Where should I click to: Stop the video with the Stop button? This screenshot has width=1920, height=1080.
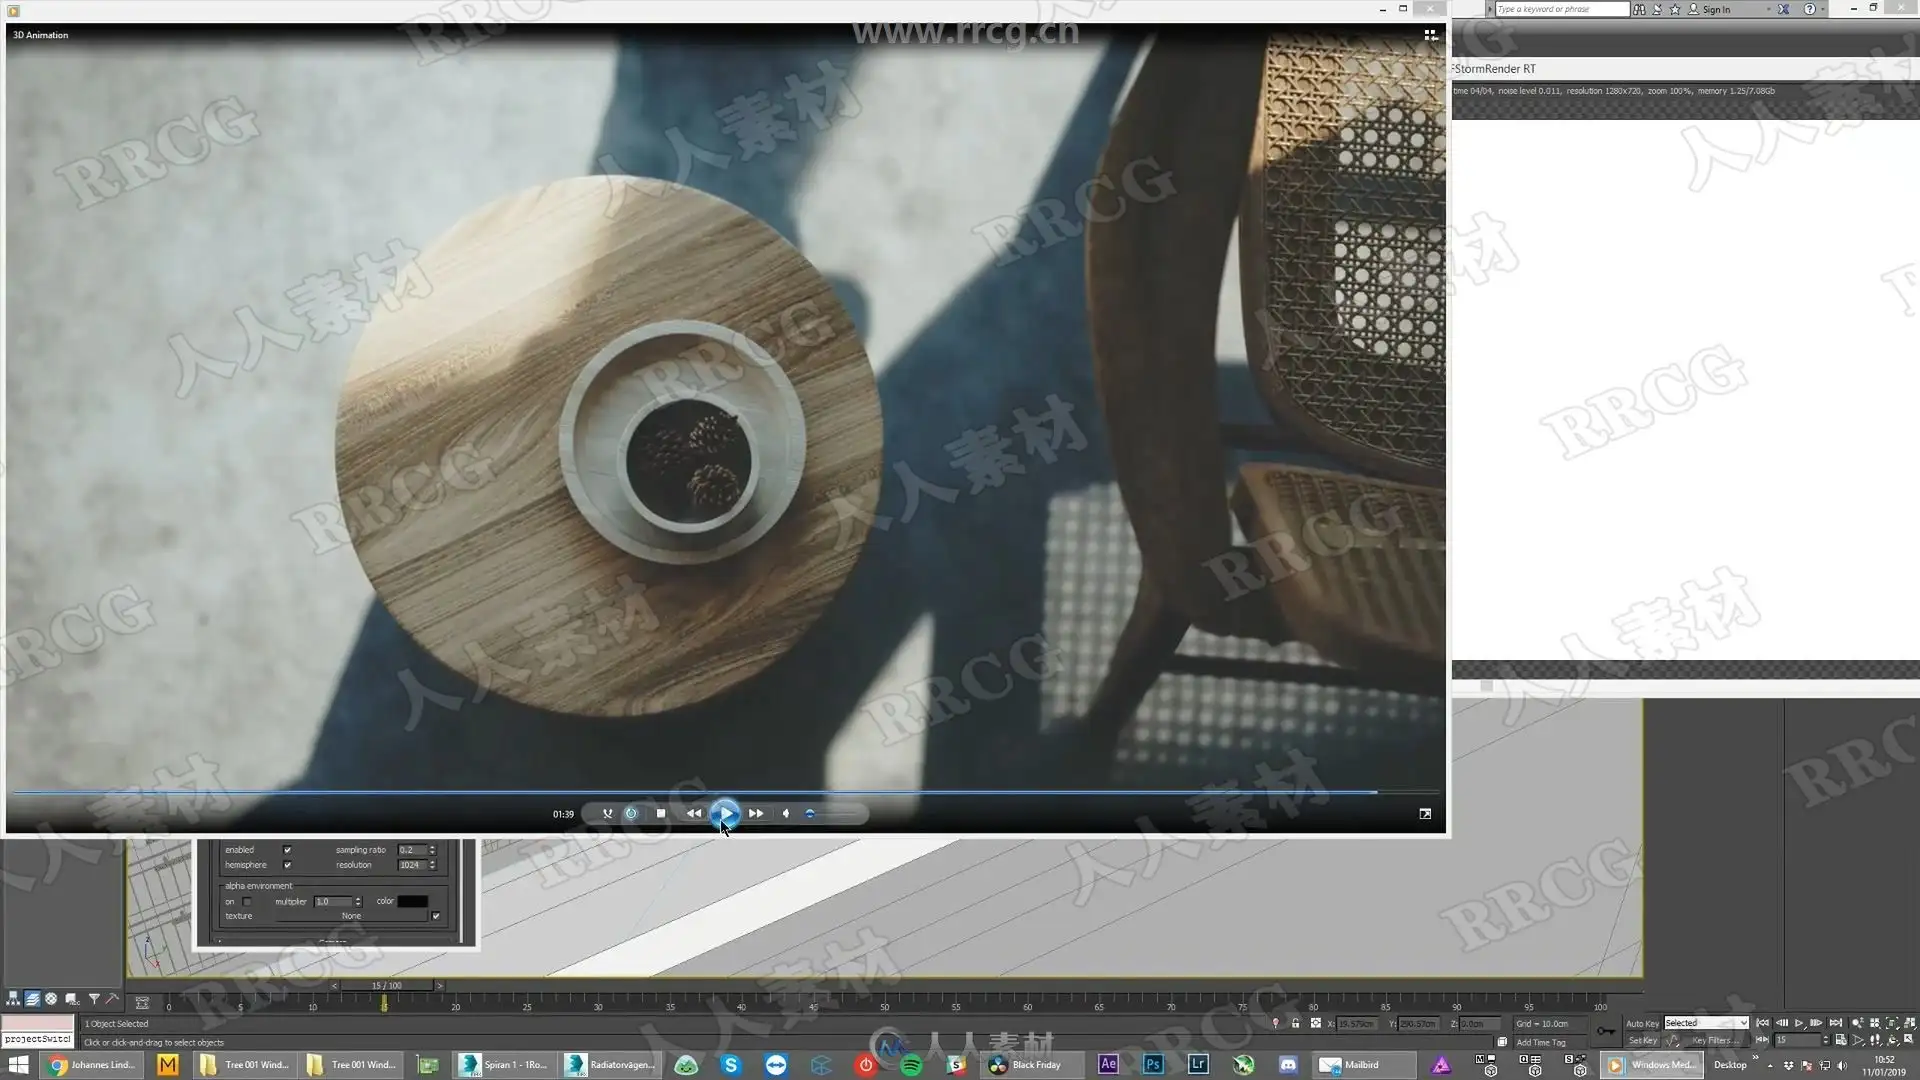pyautogui.click(x=661, y=814)
